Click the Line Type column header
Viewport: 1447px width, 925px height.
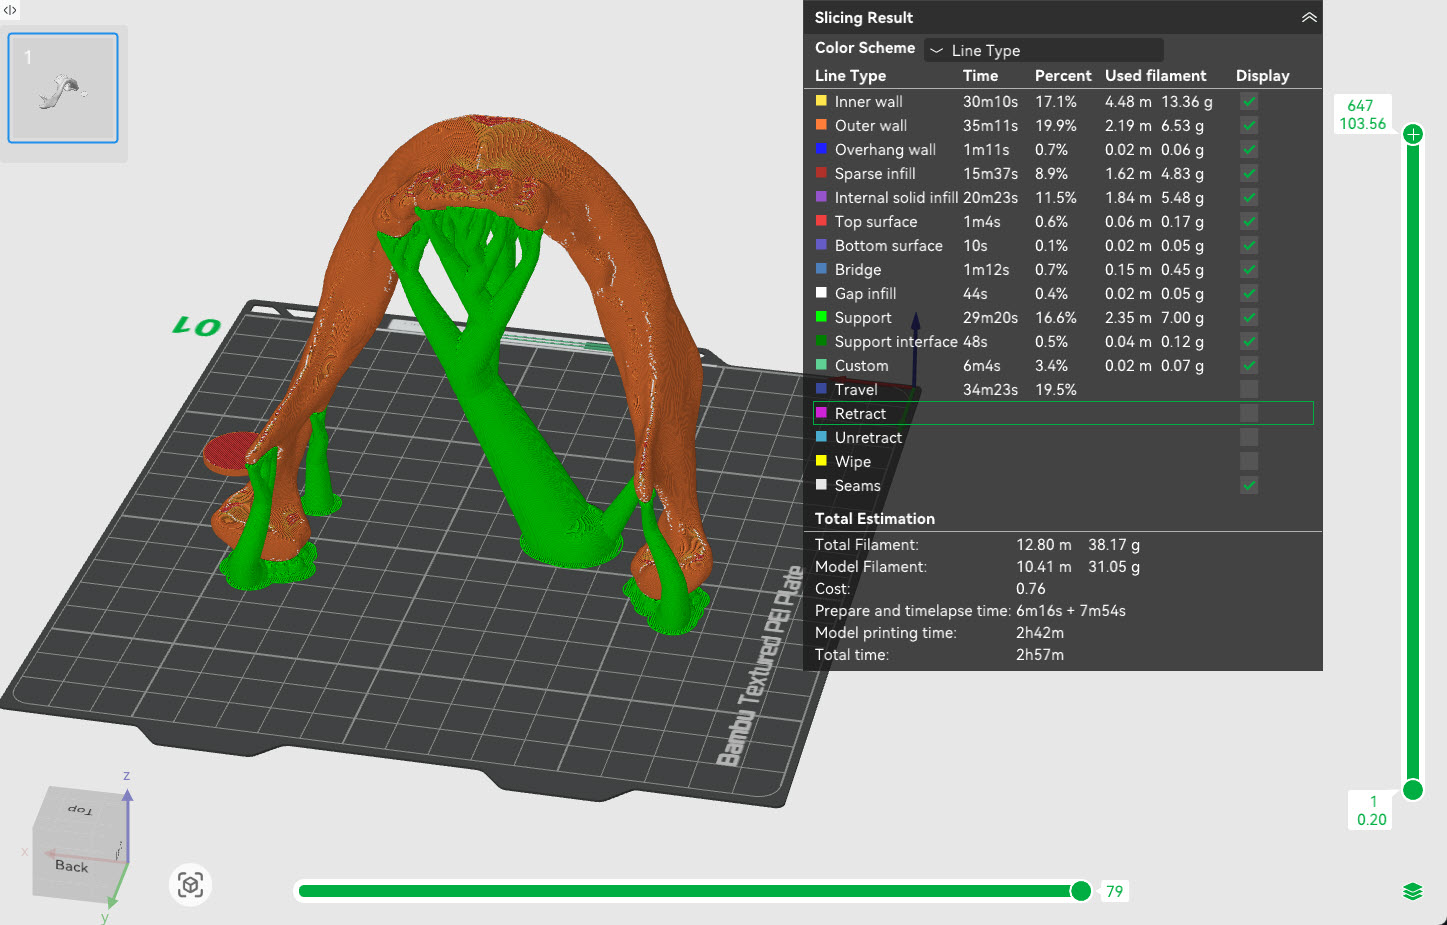point(850,76)
